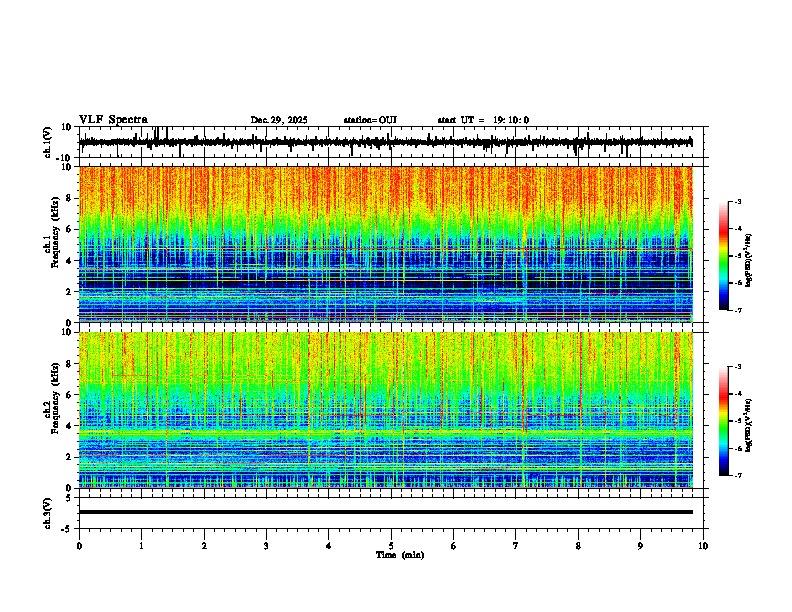Click the date 'Dec. 29, 2025'

(279, 120)
